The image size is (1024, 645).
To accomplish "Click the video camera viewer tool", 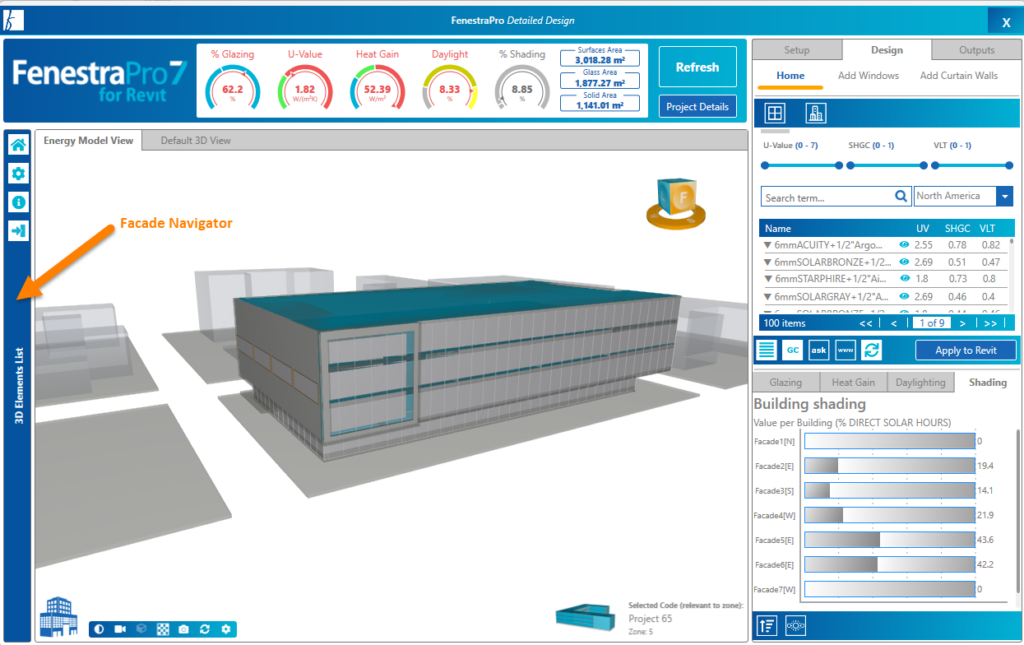I will click(x=120, y=629).
